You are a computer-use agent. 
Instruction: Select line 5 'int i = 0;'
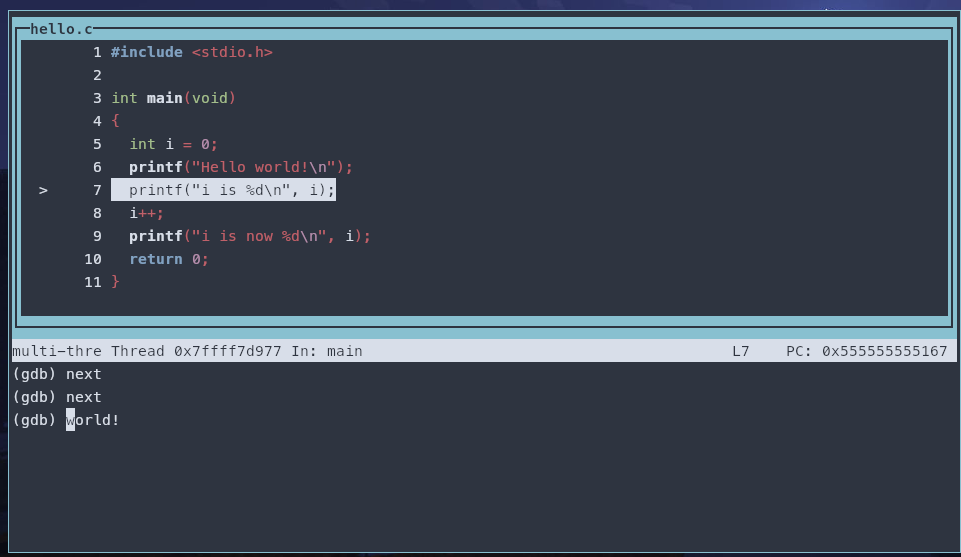click(173, 144)
